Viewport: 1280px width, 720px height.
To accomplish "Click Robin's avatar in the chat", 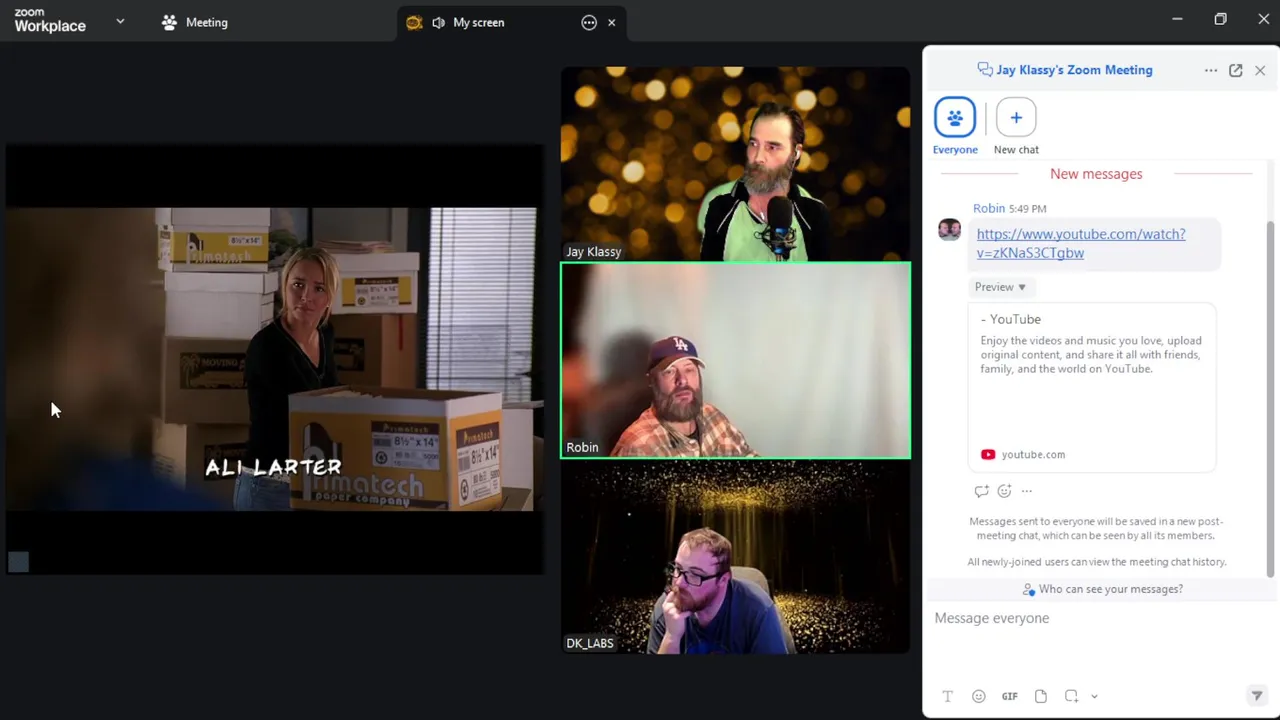I will click(x=949, y=230).
